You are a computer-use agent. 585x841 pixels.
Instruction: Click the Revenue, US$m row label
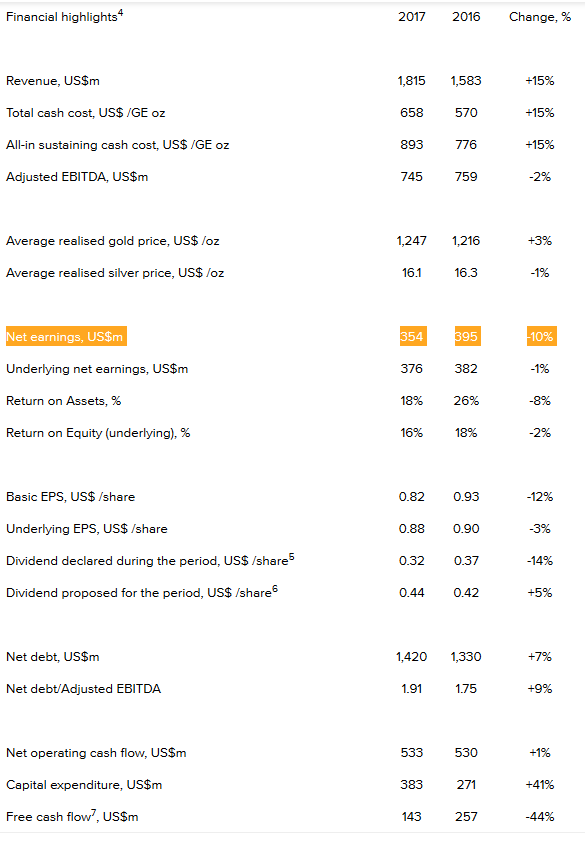53,81
